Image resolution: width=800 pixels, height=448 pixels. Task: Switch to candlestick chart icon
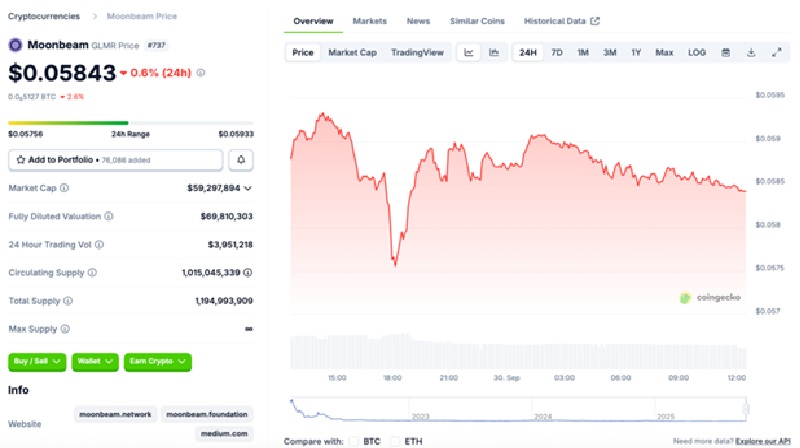coord(494,52)
